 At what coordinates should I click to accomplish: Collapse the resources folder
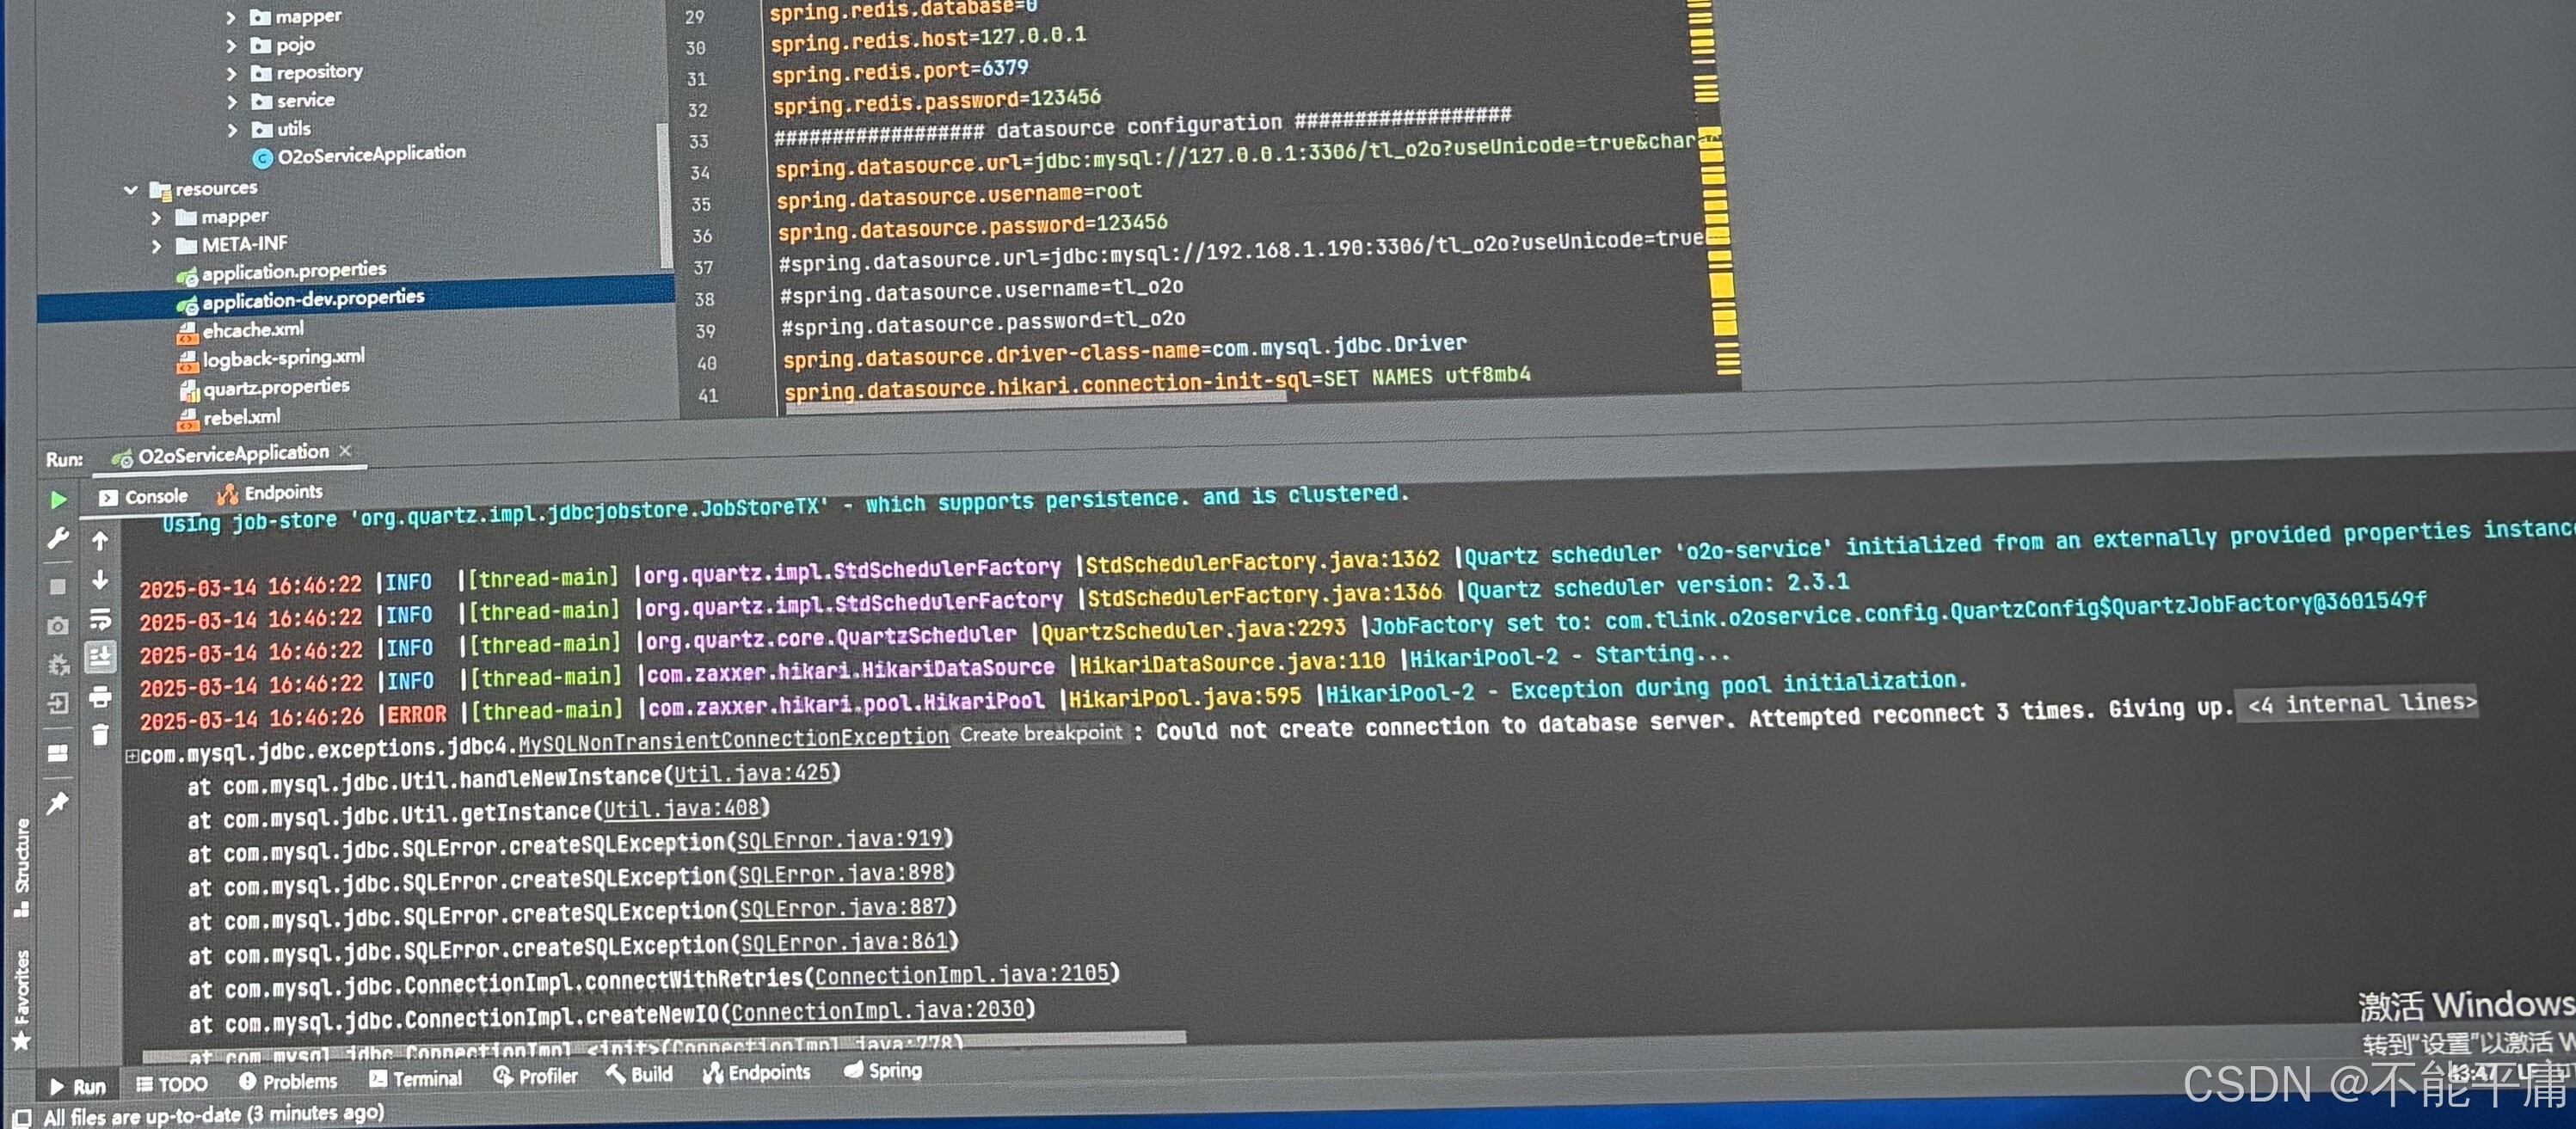(131, 188)
